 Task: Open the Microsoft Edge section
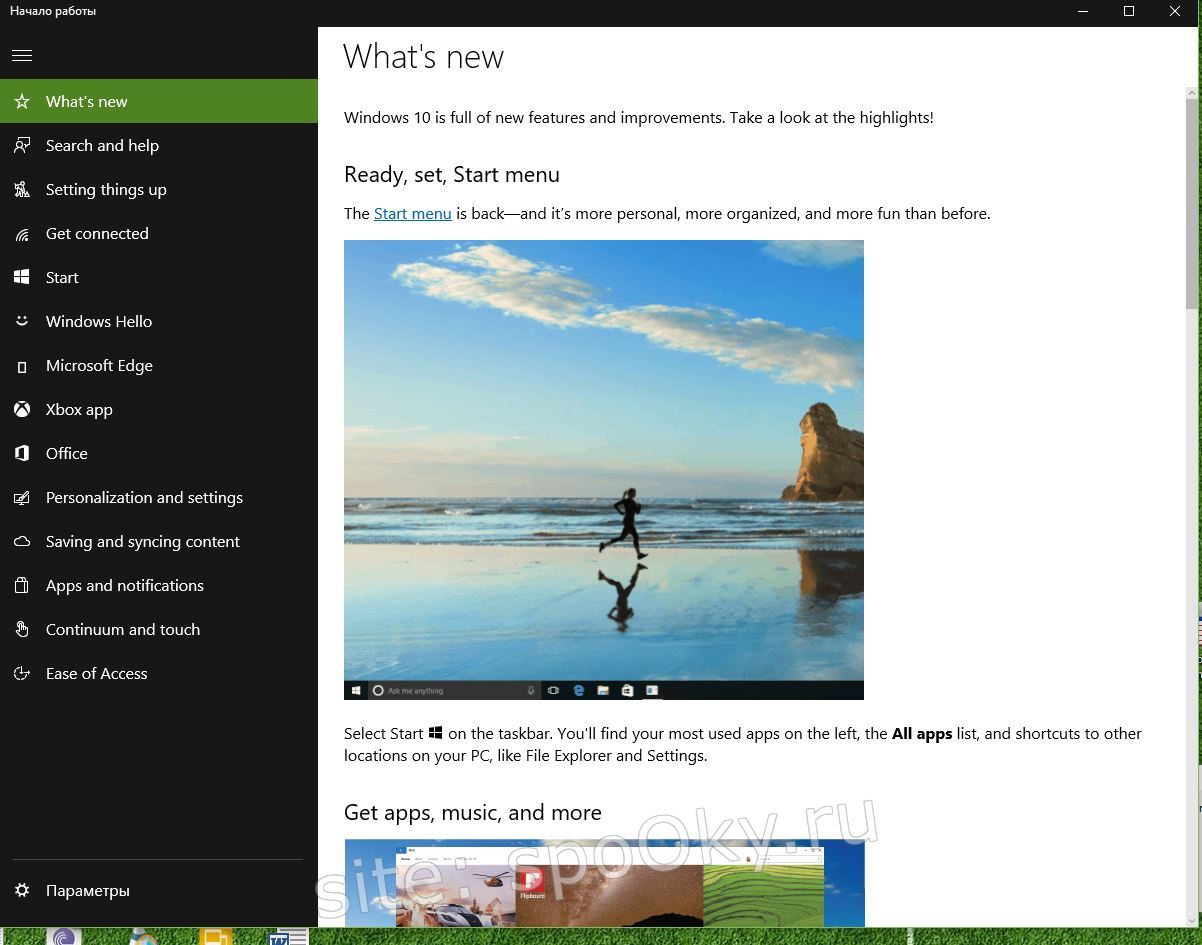(x=159, y=365)
